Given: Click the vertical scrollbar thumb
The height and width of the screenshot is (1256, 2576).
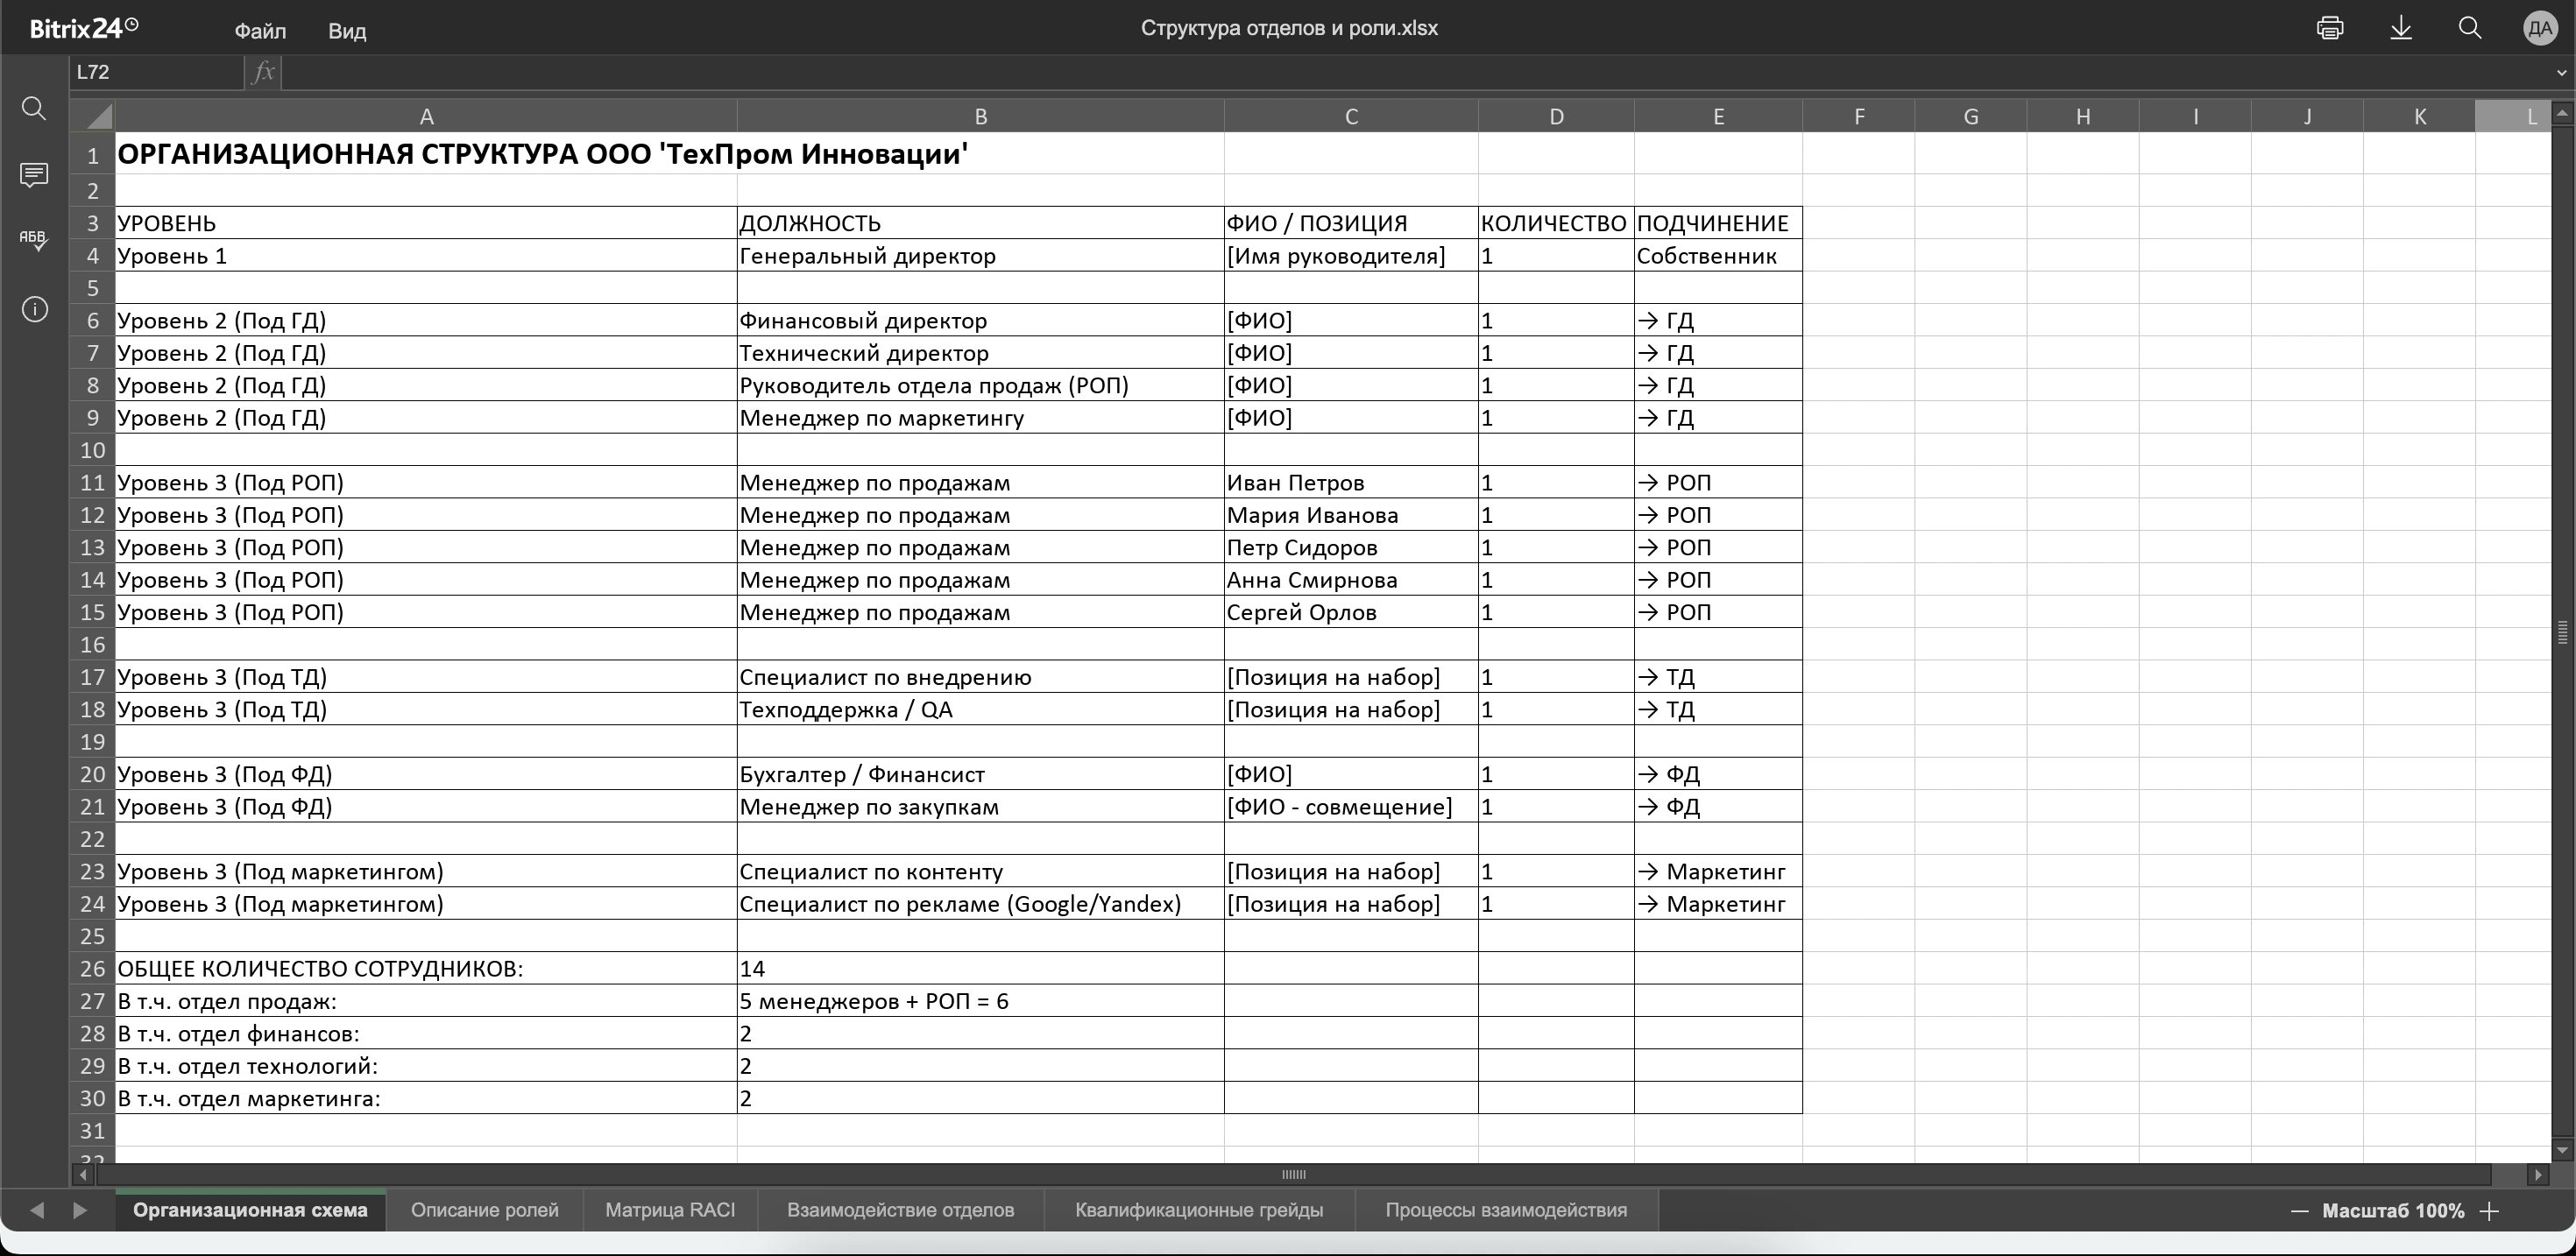Looking at the screenshot, I should (2562, 632).
